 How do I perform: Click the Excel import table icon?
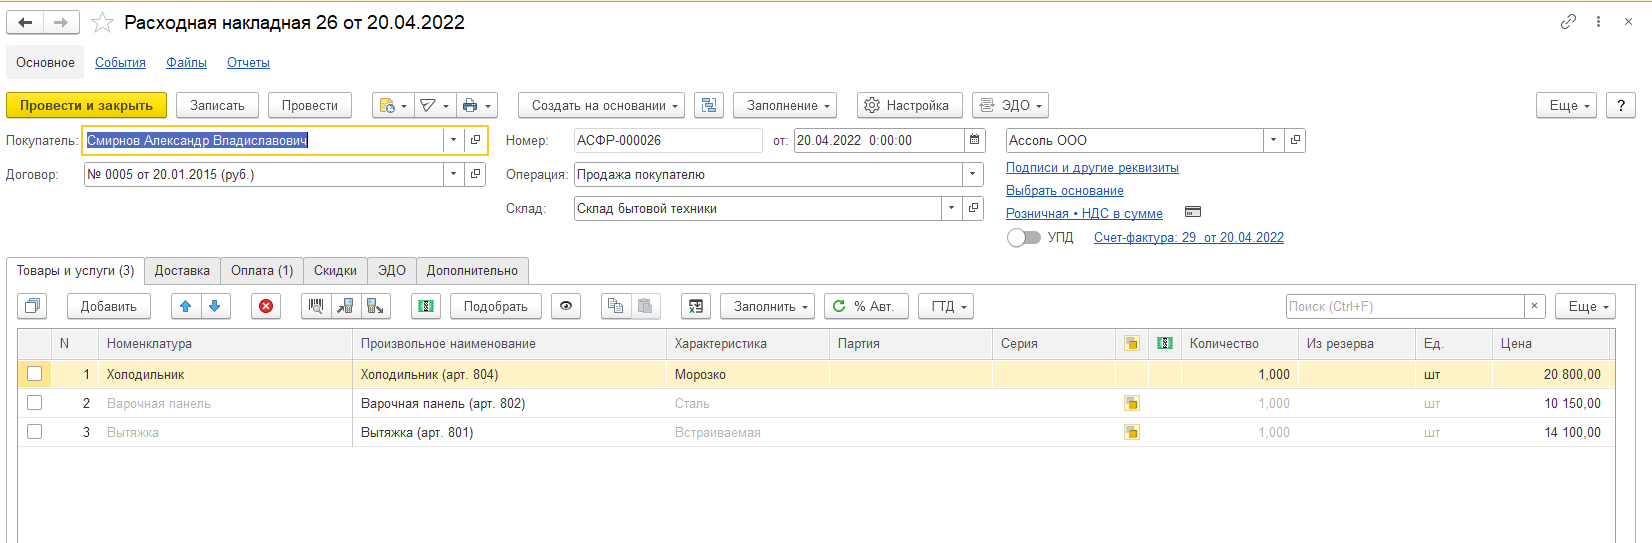[696, 306]
